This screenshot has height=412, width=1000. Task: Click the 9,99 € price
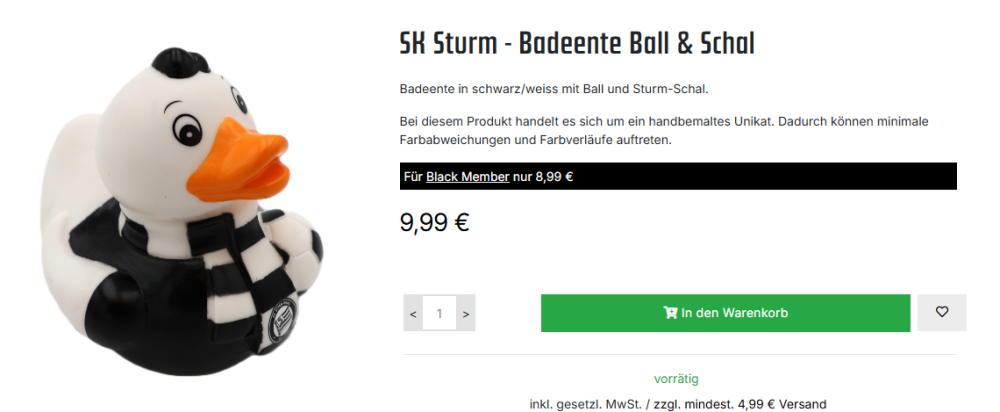(435, 222)
